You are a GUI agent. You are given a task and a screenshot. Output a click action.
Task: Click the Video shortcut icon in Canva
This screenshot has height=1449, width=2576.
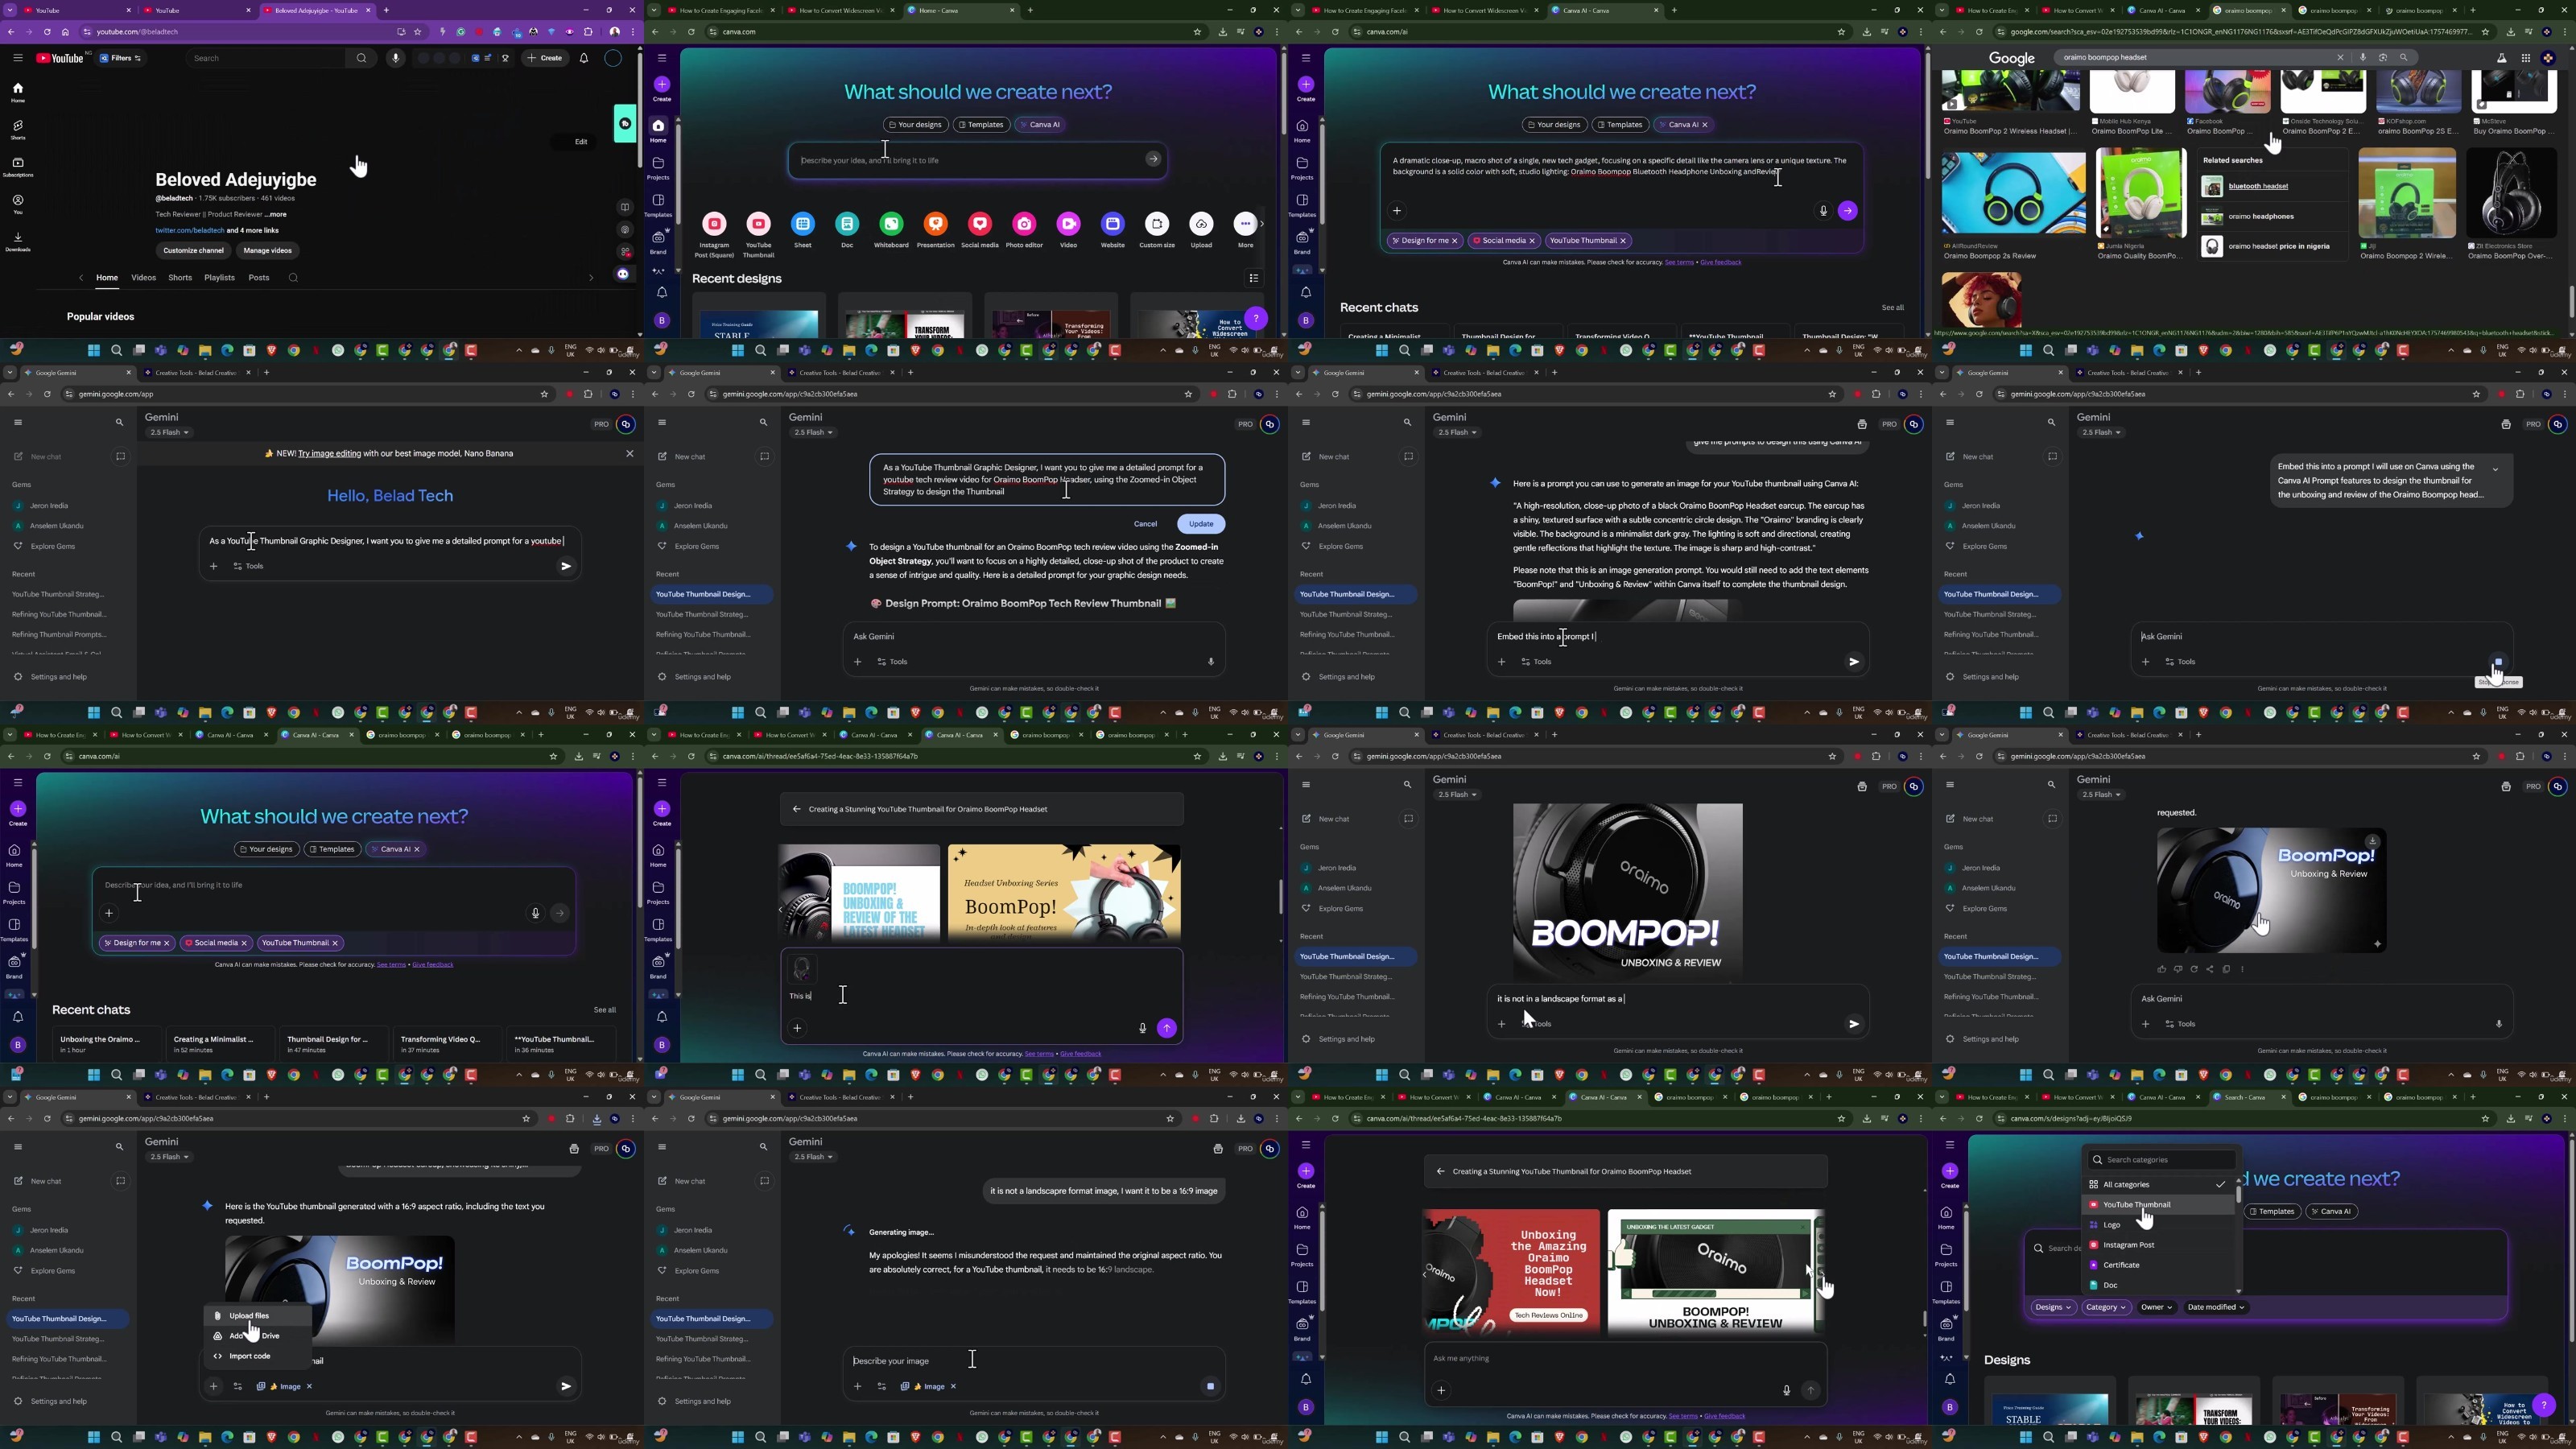(x=1068, y=224)
